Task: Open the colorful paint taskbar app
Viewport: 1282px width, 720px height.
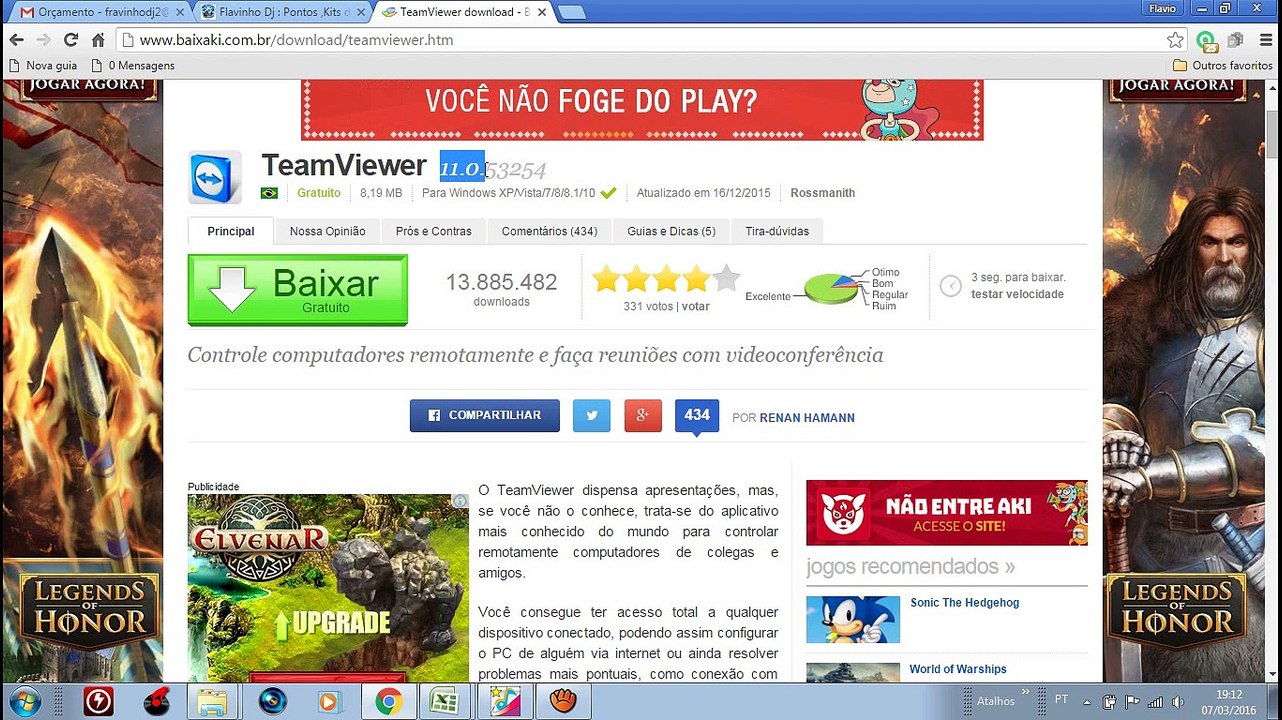Action: click(x=505, y=701)
